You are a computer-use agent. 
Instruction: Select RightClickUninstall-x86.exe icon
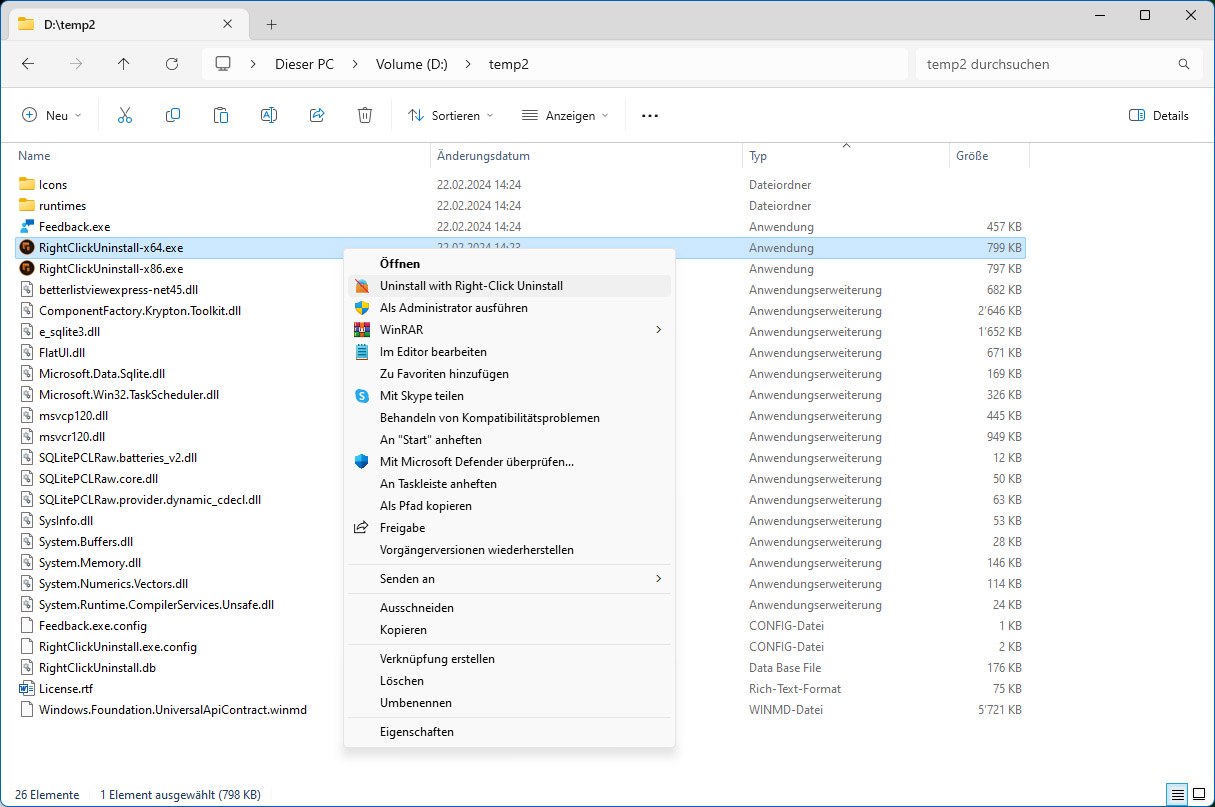(x=27, y=269)
